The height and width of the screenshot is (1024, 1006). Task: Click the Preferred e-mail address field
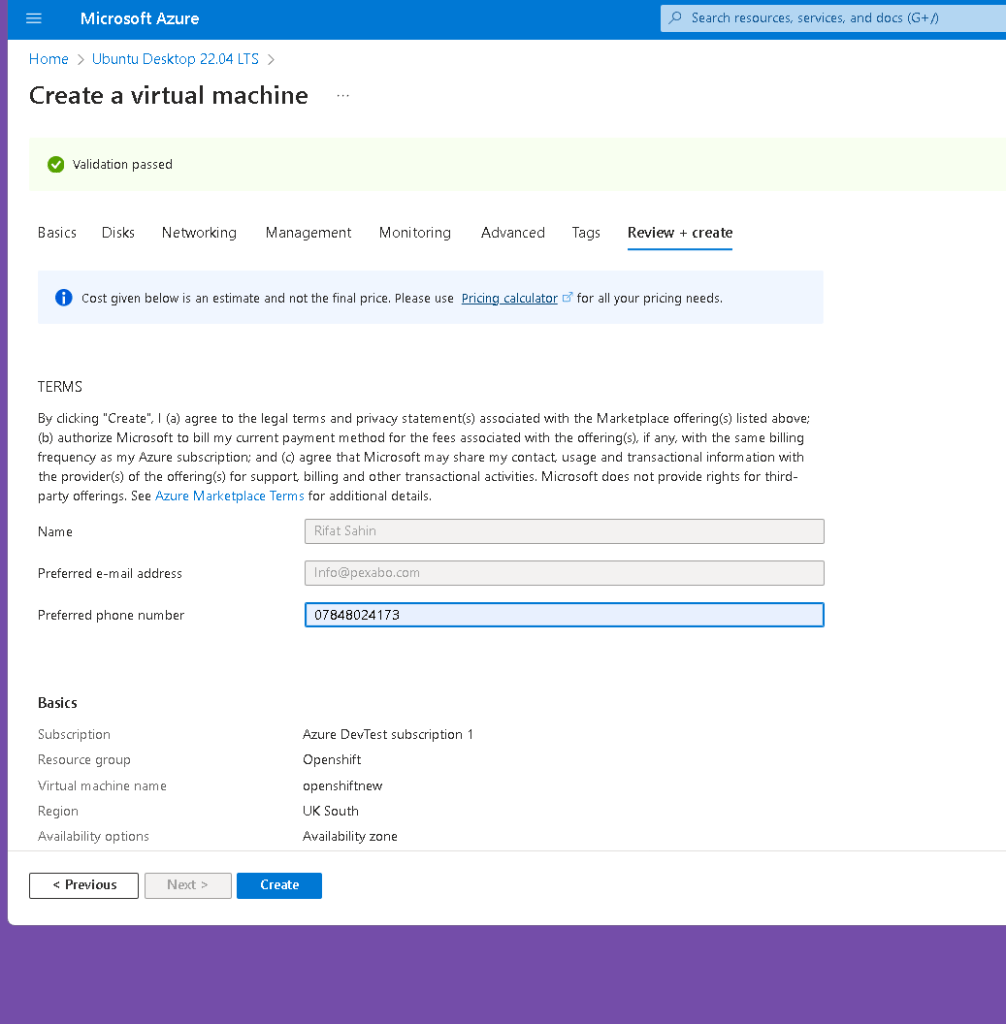(x=564, y=573)
